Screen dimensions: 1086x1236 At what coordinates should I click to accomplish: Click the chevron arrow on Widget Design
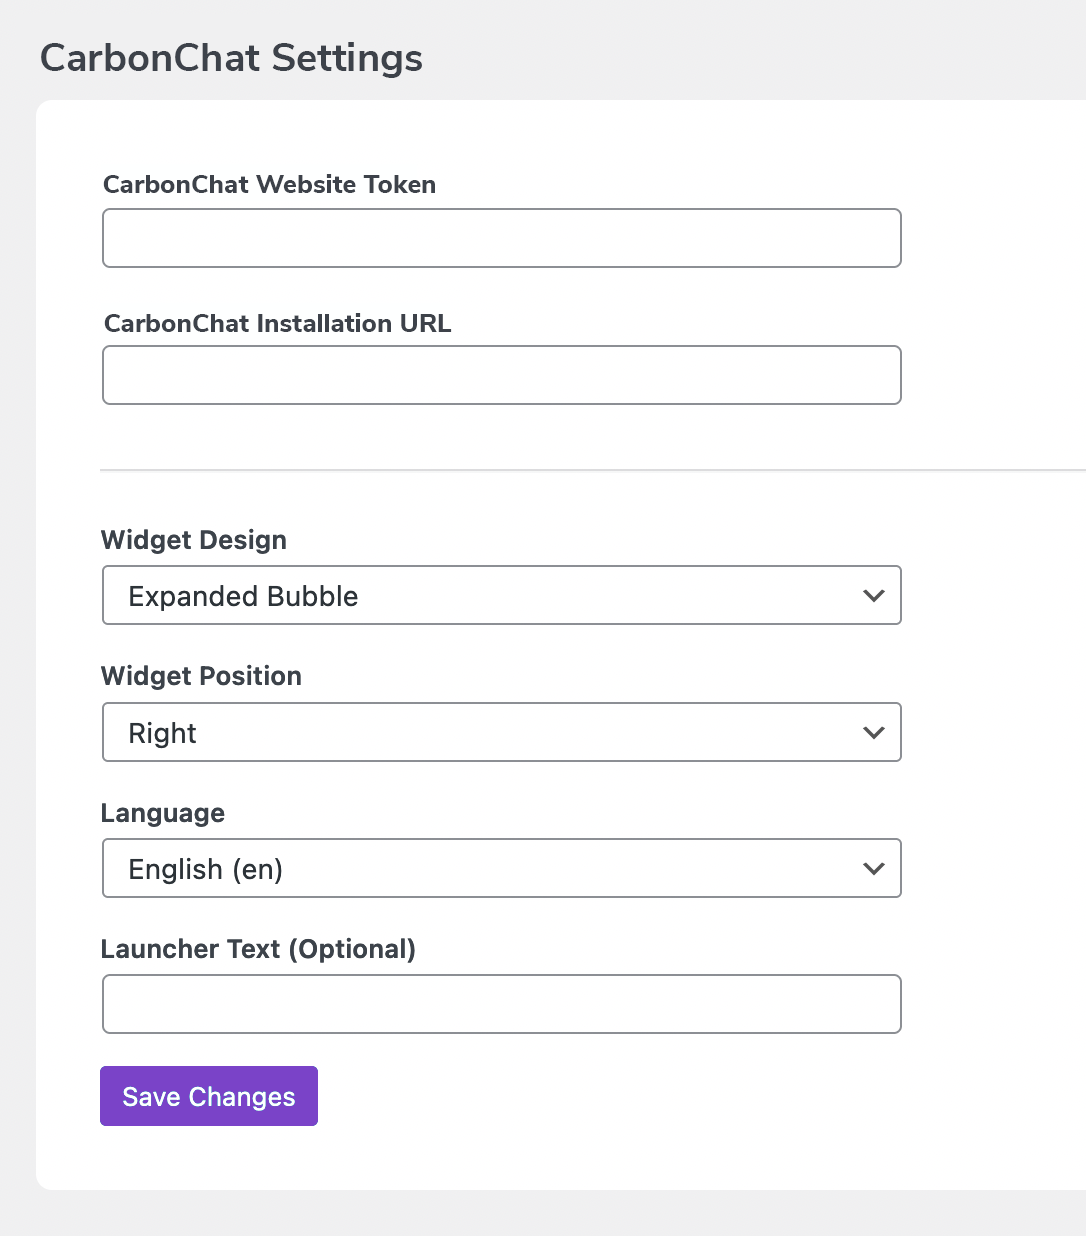tap(873, 596)
